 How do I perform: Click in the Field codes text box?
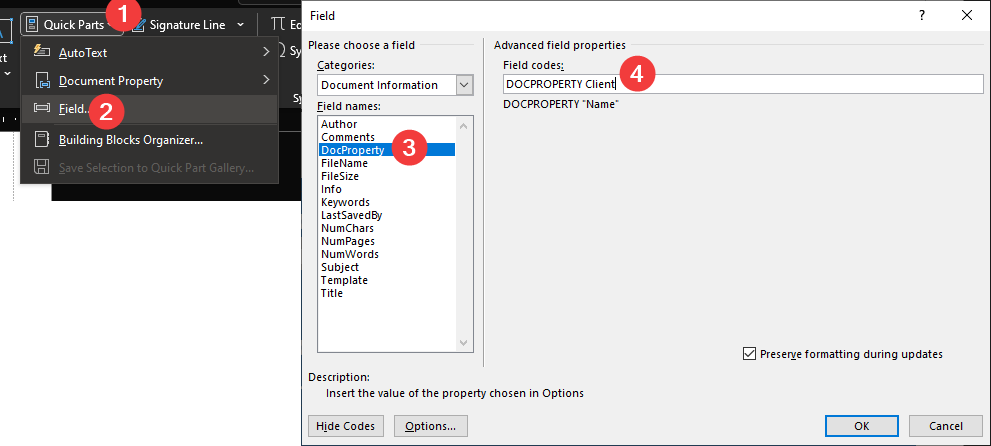coord(743,84)
